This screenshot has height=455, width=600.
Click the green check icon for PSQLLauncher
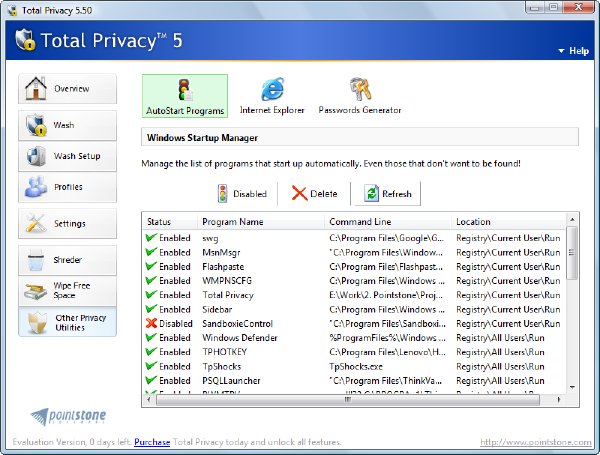[151, 380]
